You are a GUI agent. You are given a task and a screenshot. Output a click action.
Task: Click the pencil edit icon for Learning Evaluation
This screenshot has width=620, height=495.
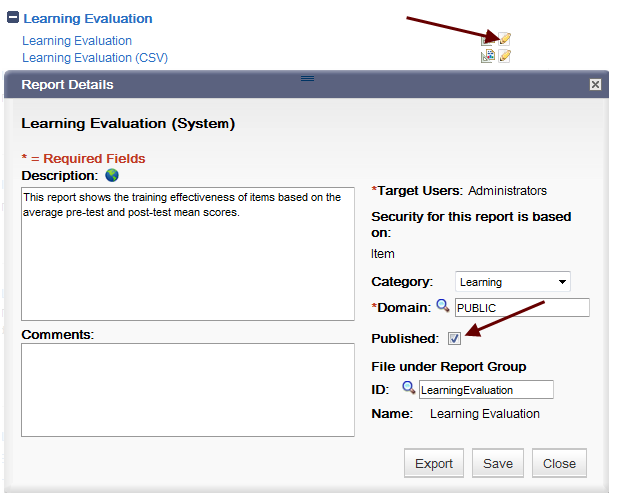coord(504,39)
